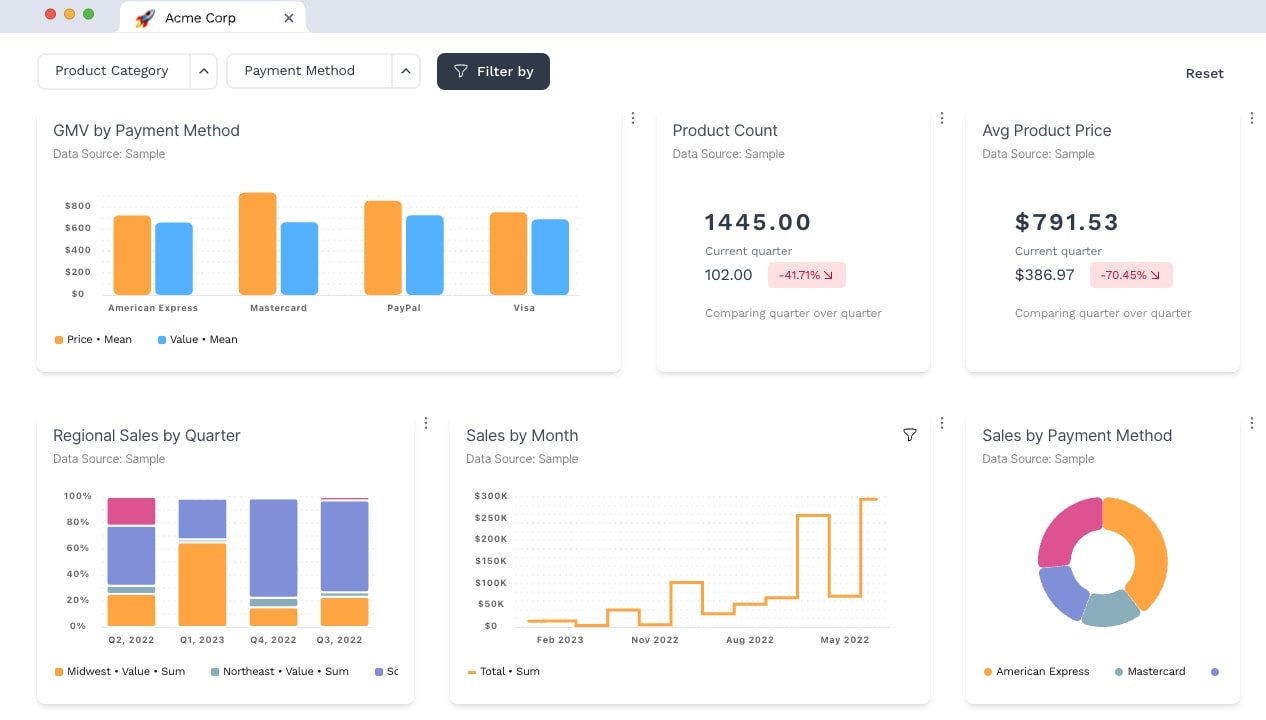Click the -41.71% change badge
Viewport: 1266px width, 720px height.
pyautogui.click(x=807, y=275)
